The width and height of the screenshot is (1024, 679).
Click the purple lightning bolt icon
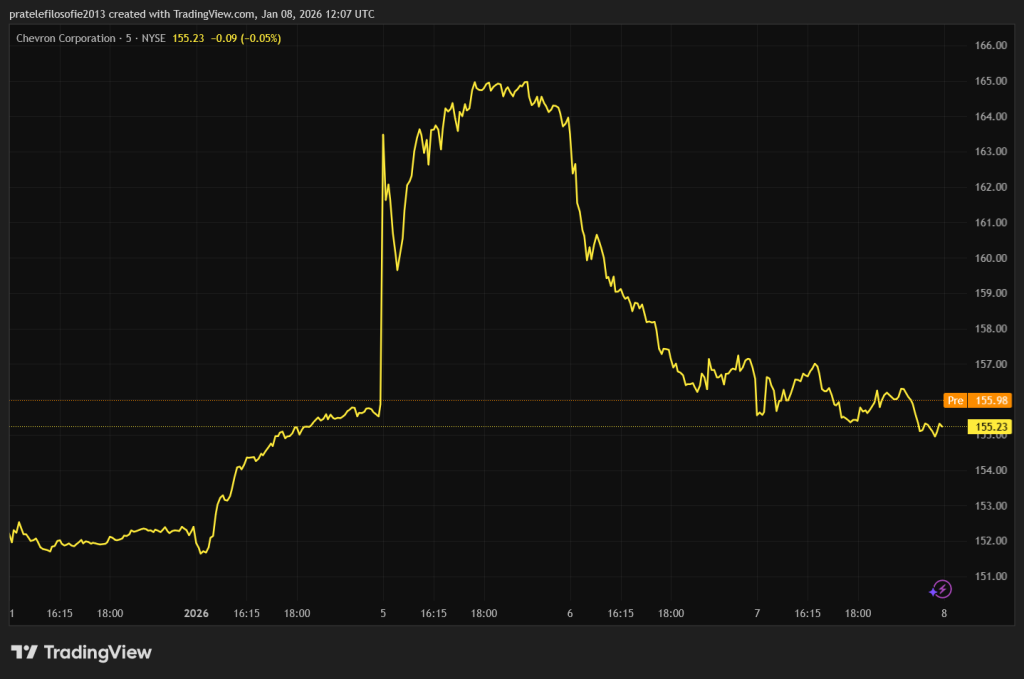[941, 589]
